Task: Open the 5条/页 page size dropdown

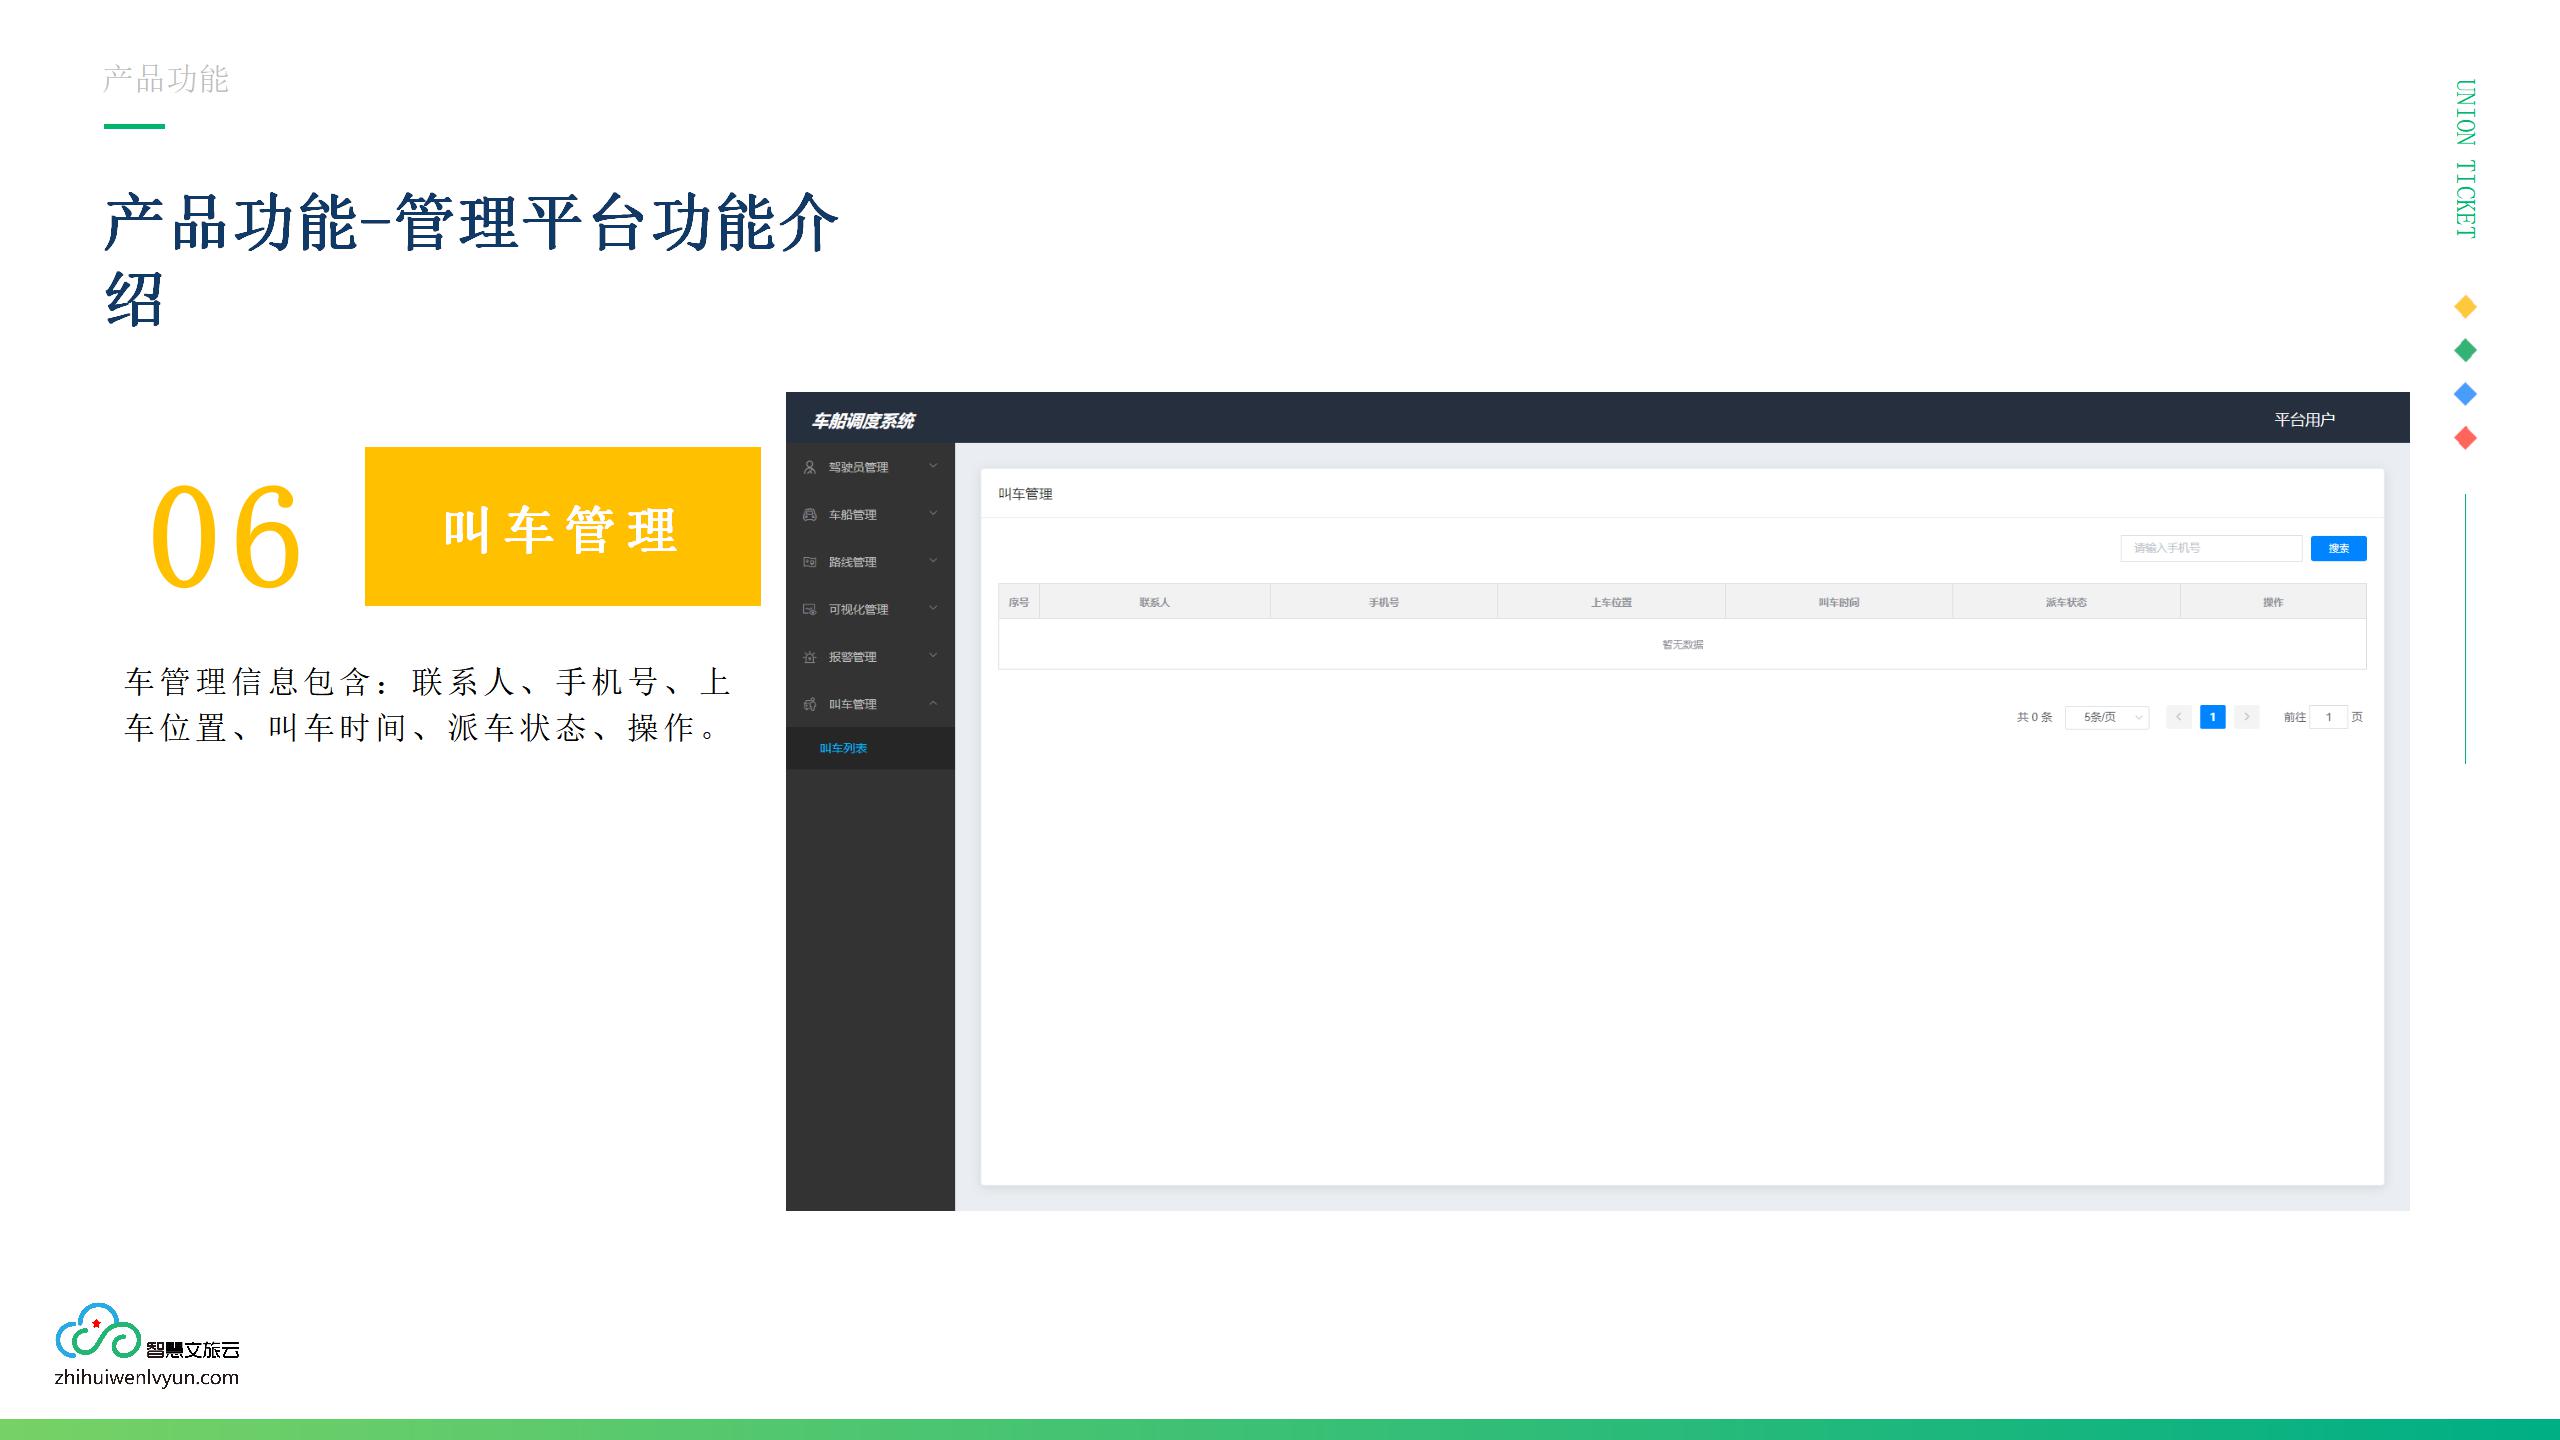Action: click(2107, 717)
